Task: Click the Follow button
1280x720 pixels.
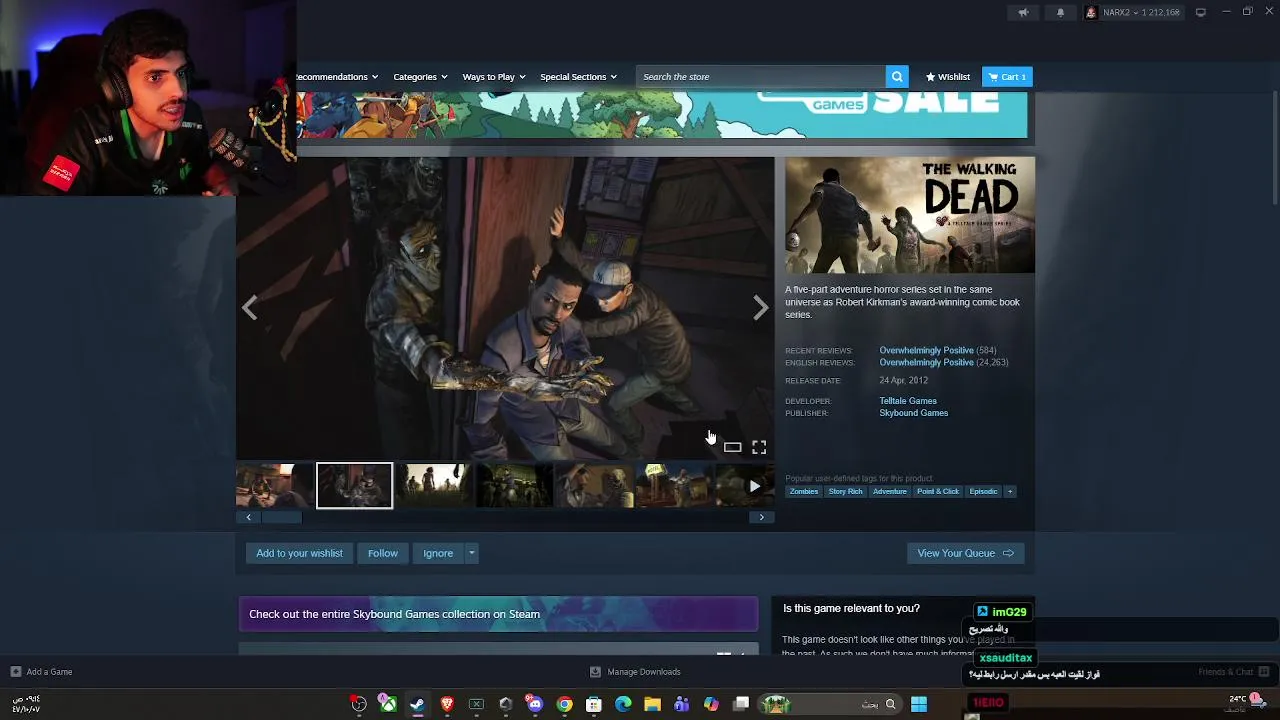Action: coord(382,553)
